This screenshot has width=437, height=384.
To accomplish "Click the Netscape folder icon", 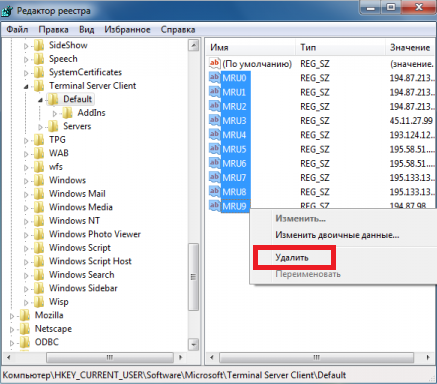I will point(25,329).
